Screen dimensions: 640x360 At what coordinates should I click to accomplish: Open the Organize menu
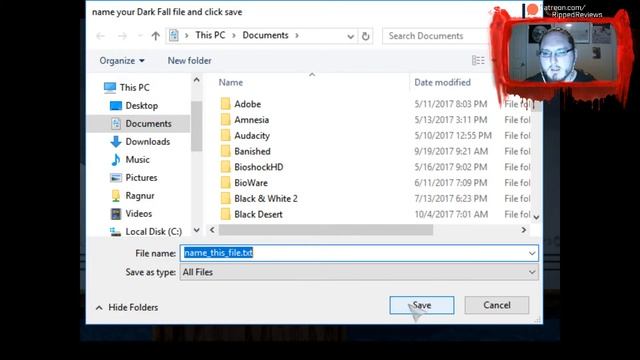(x=122, y=61)
